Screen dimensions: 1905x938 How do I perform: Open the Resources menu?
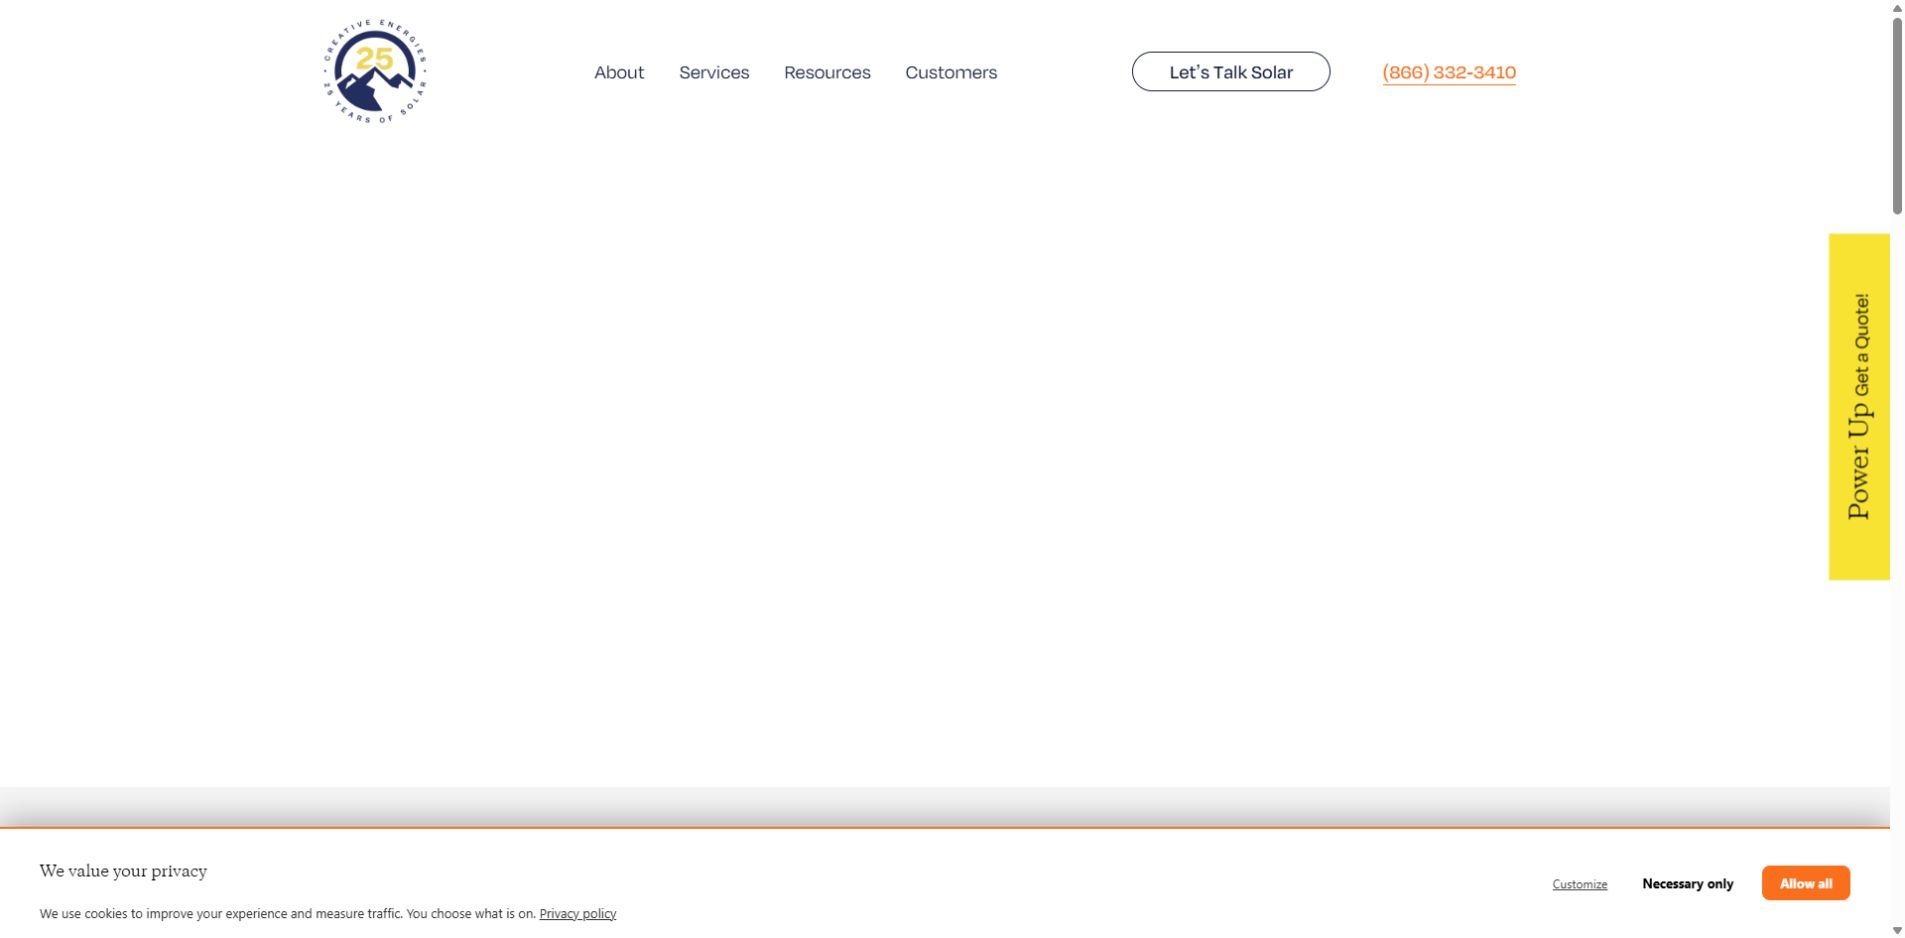[x=827, y=72]
